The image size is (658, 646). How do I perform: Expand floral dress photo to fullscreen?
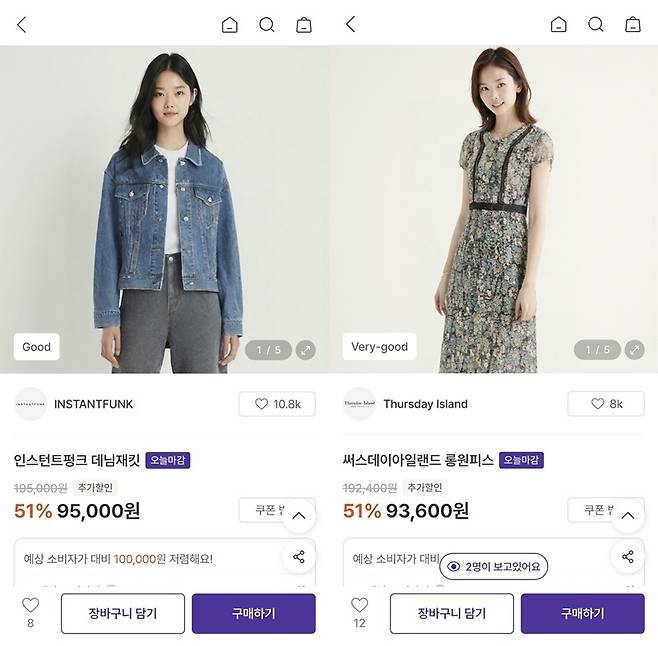[634, 350]
